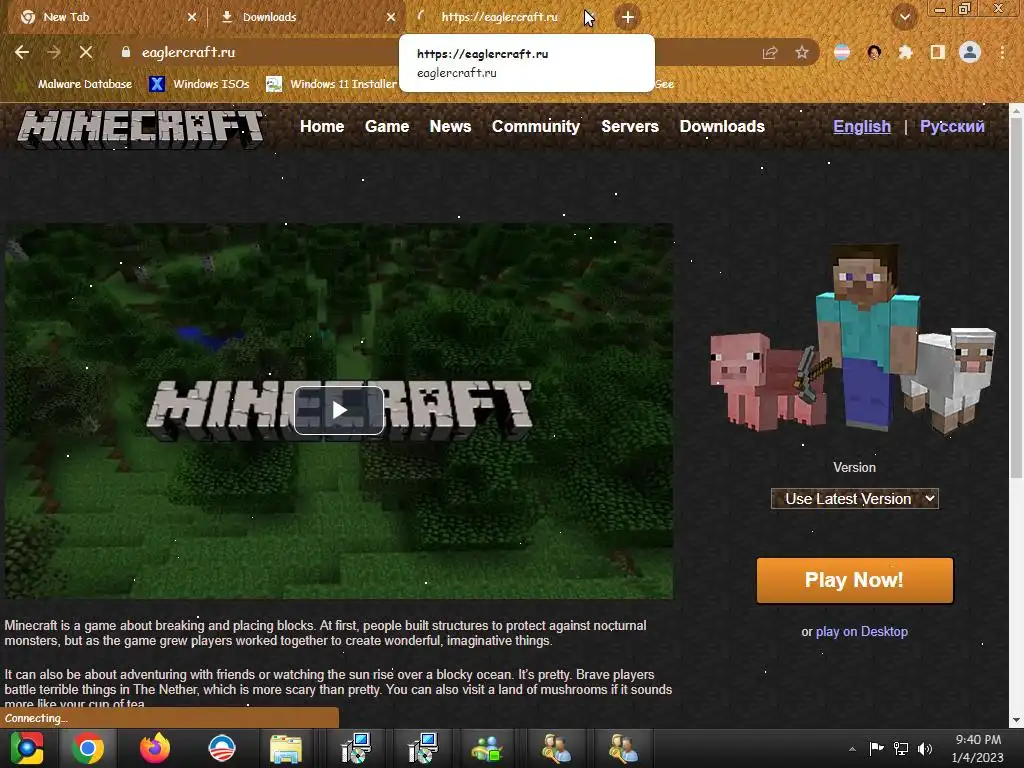Image resolution: width=1024 pixels, height=768 pixels.
Task: Open the Windows ISOs bookmark
Action: click(199, 84)
